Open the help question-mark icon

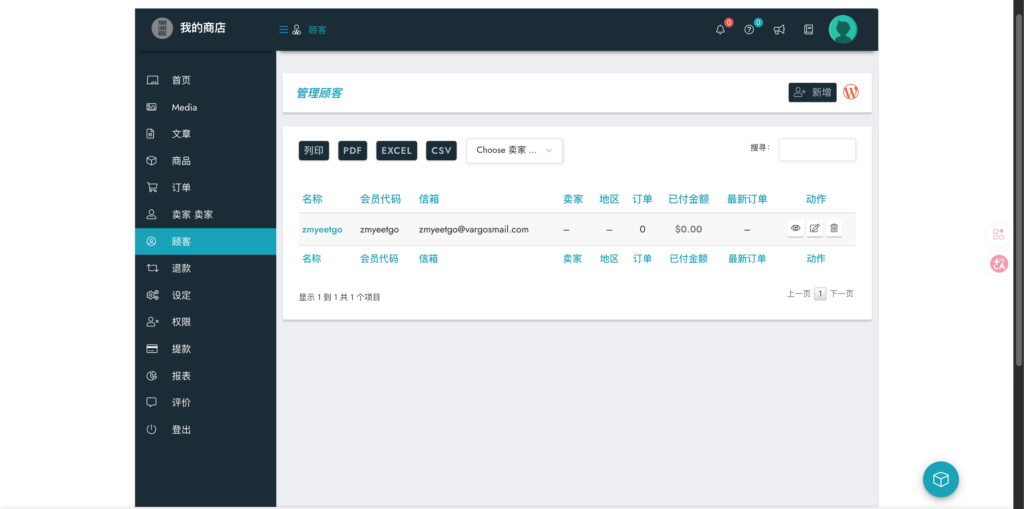(749, 29)
